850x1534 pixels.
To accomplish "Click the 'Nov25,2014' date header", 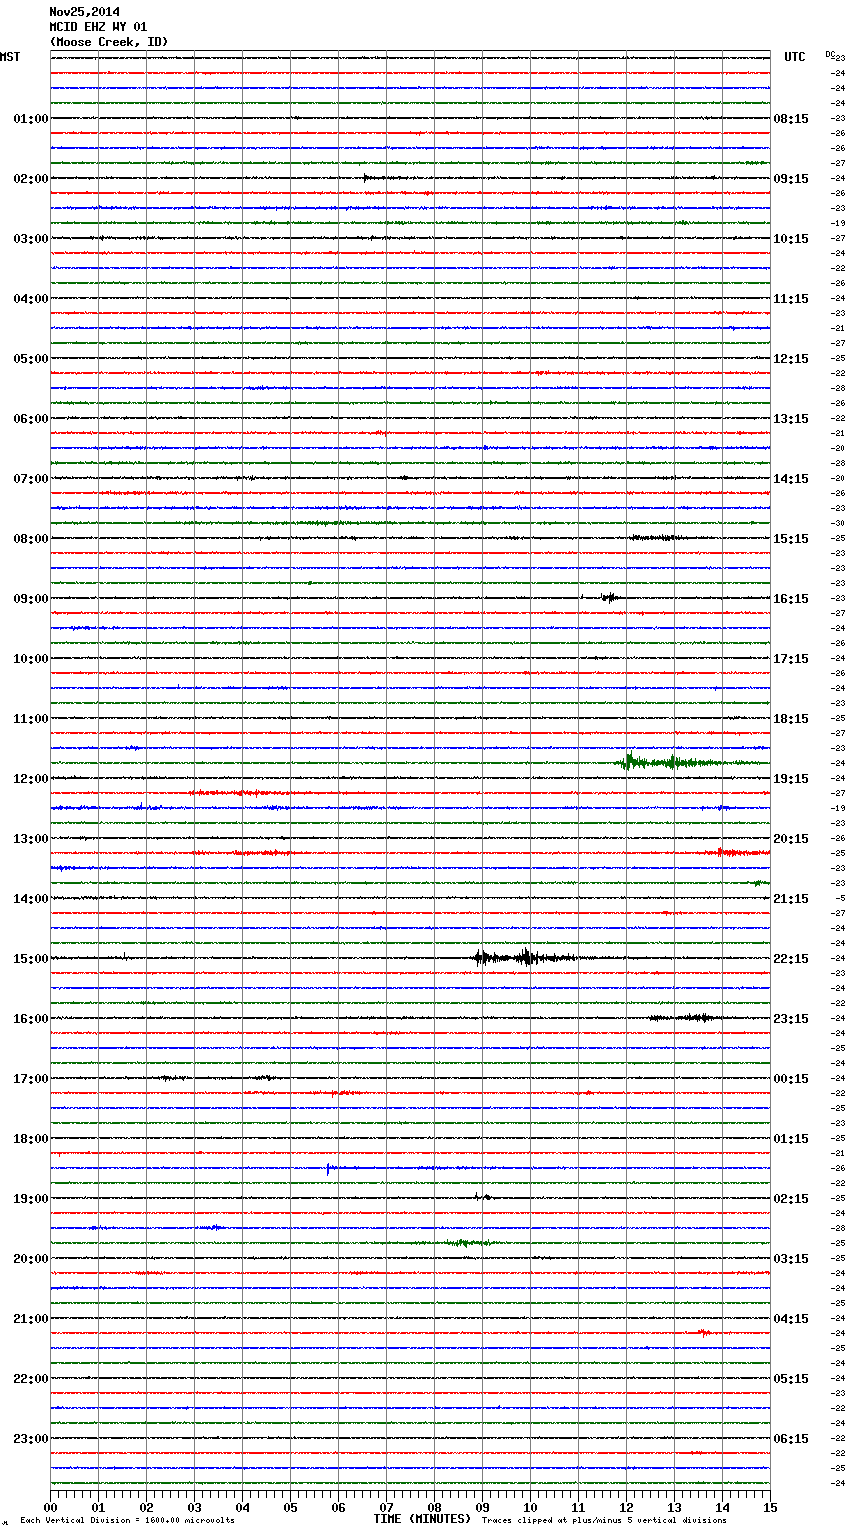I will click(85, 12).
